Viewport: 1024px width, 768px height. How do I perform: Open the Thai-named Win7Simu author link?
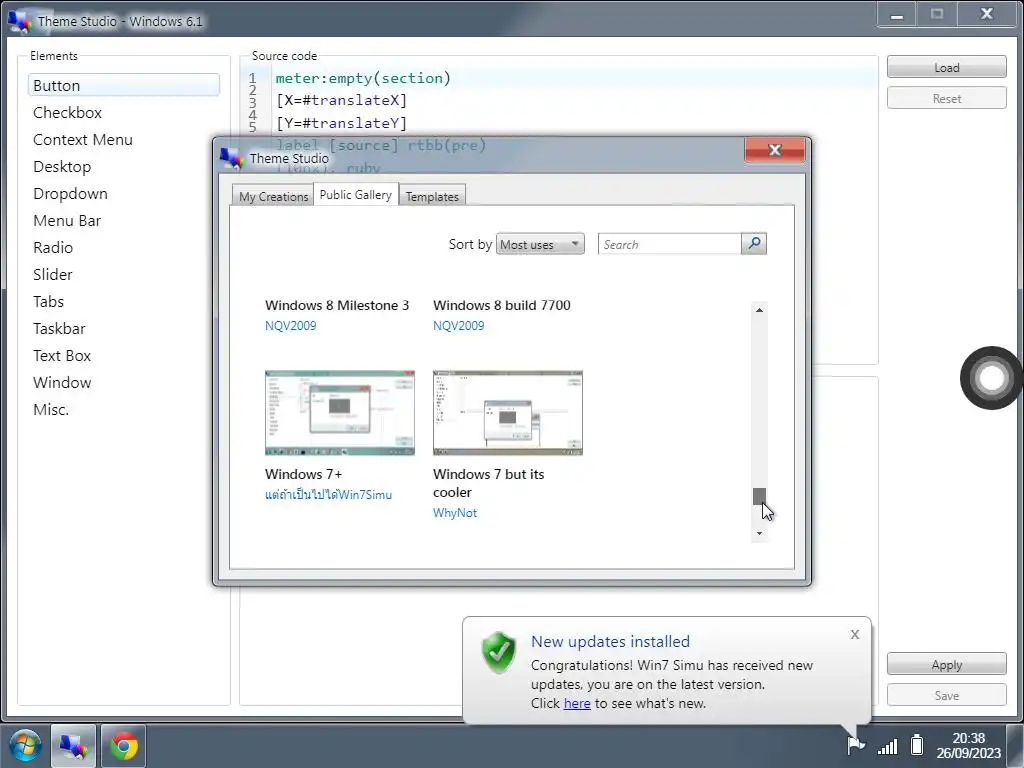(328, 495)
